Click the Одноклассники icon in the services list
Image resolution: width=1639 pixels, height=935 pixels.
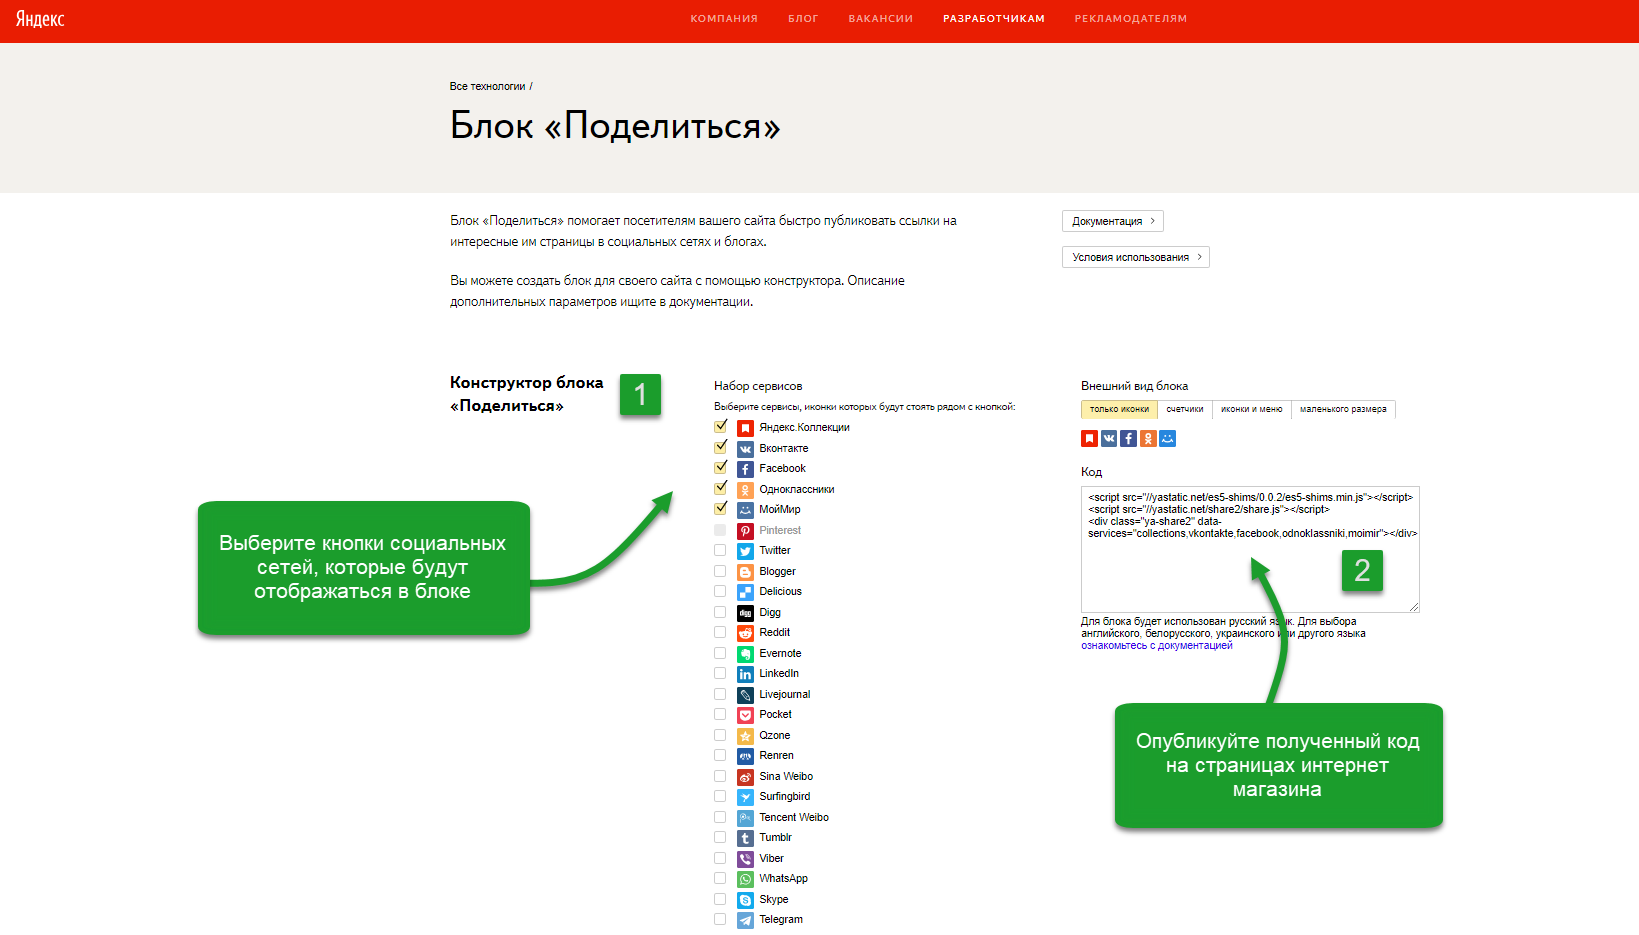pos(745,490)
